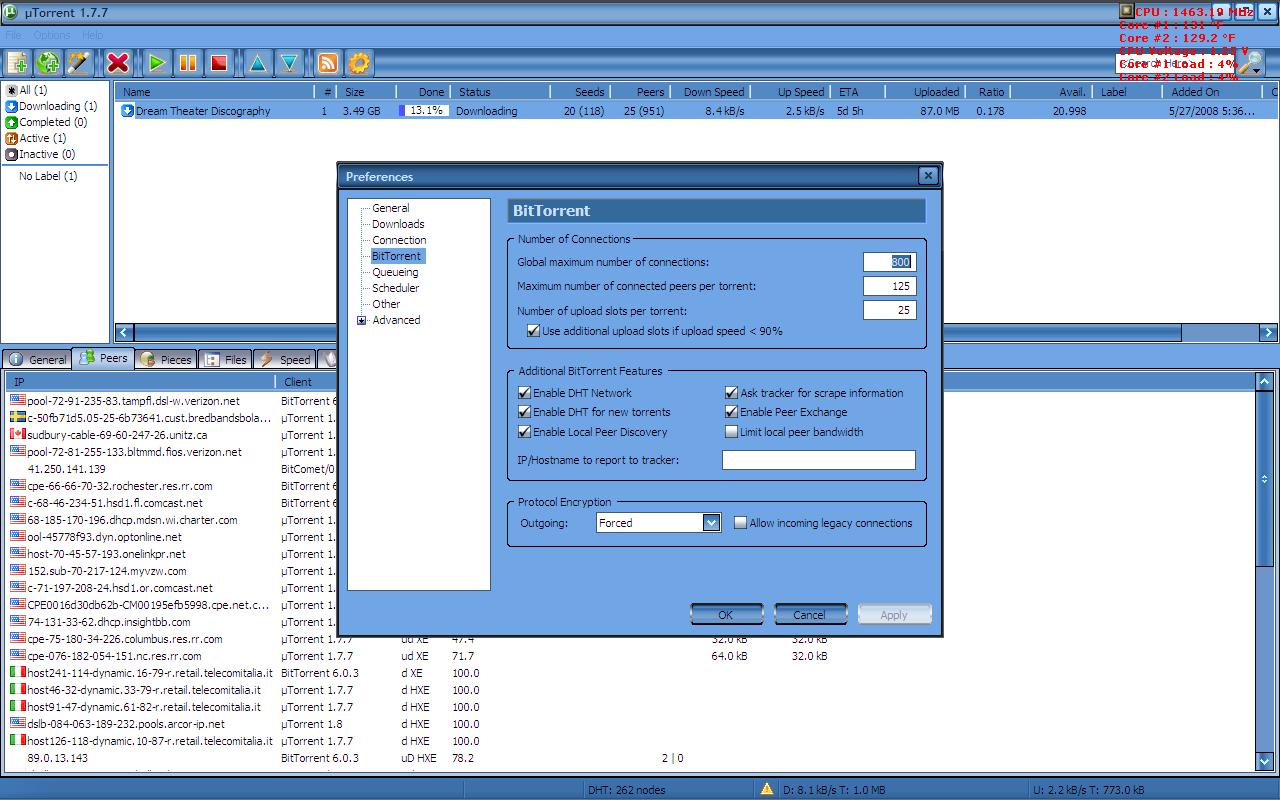Select Other in the Preferences tree
The width and height of the screenshot is (1280, 800).
tap(386, 304)
